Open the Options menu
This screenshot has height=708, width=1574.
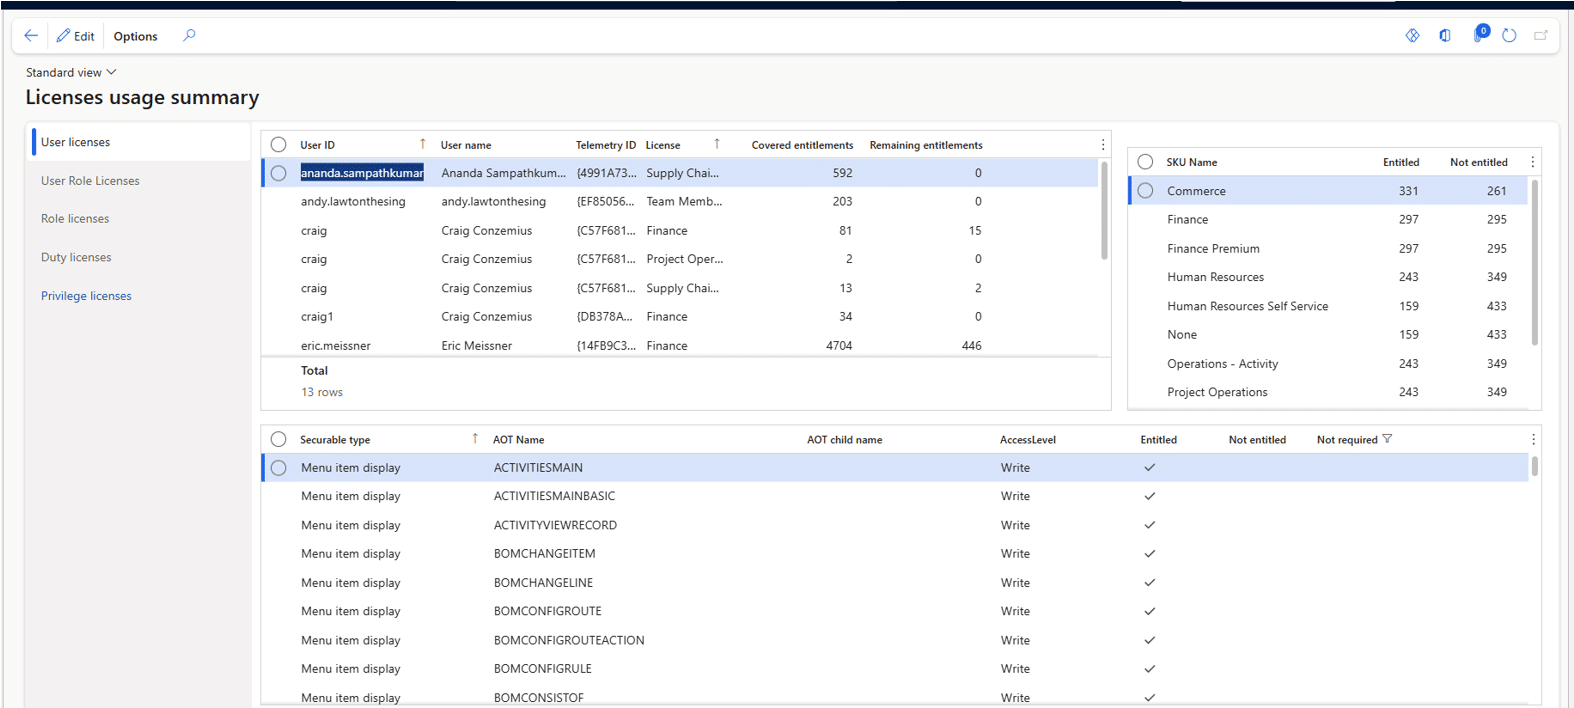pos(135,36)
